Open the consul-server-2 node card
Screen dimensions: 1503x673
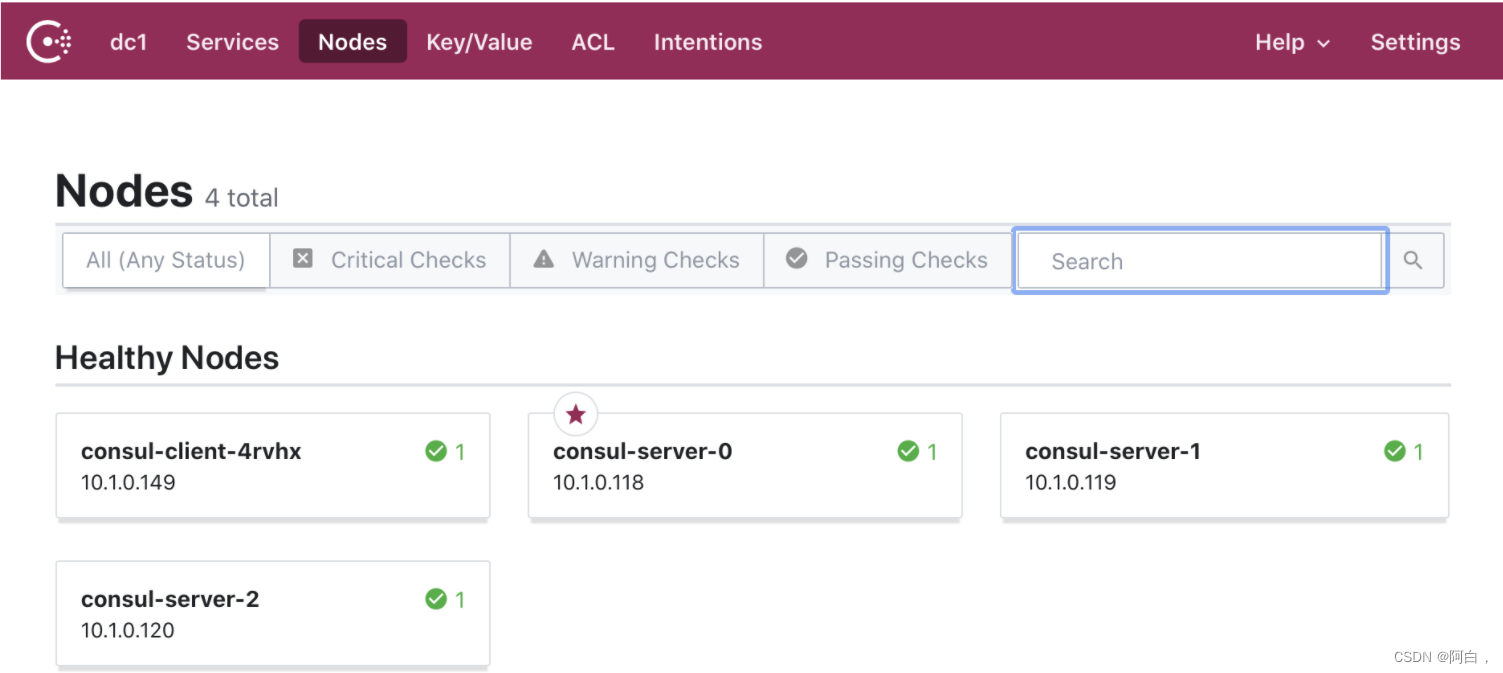pyautogui.click(x=273, y=613)
